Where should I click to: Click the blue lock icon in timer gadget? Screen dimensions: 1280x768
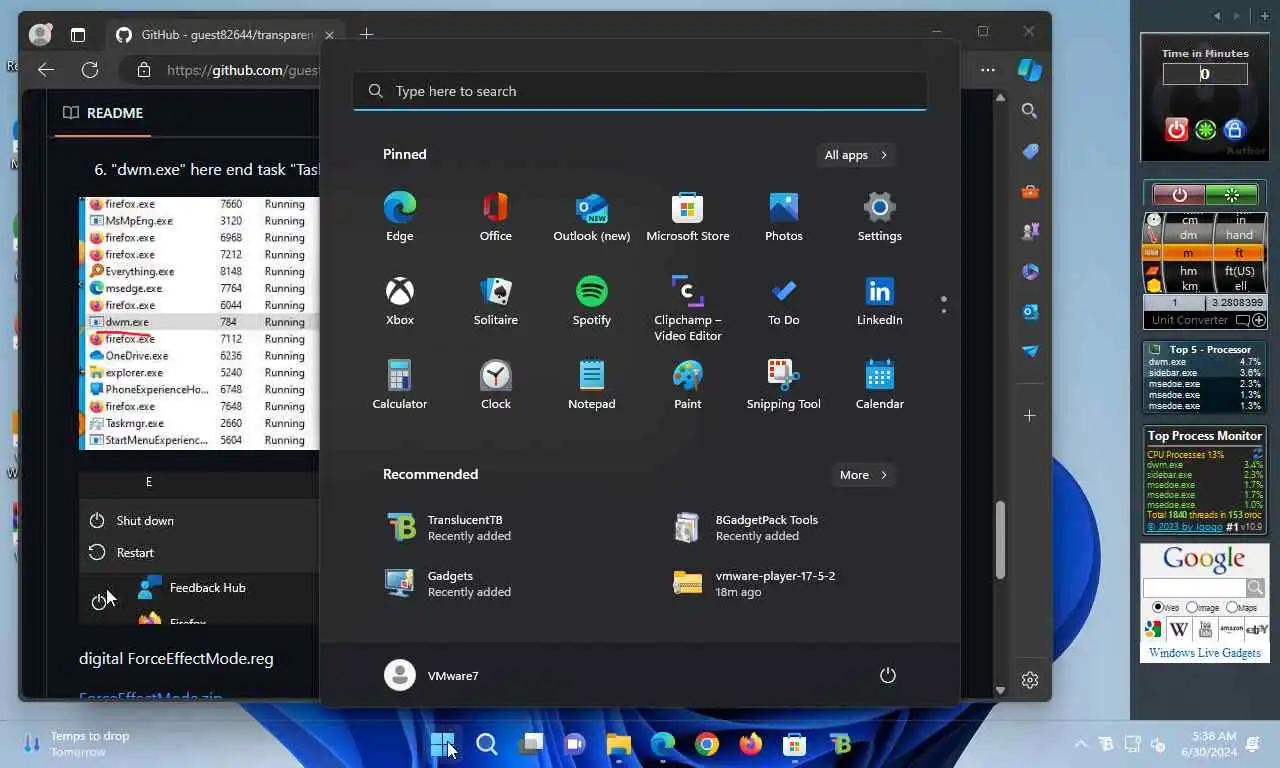click(x=1234, y=130)
